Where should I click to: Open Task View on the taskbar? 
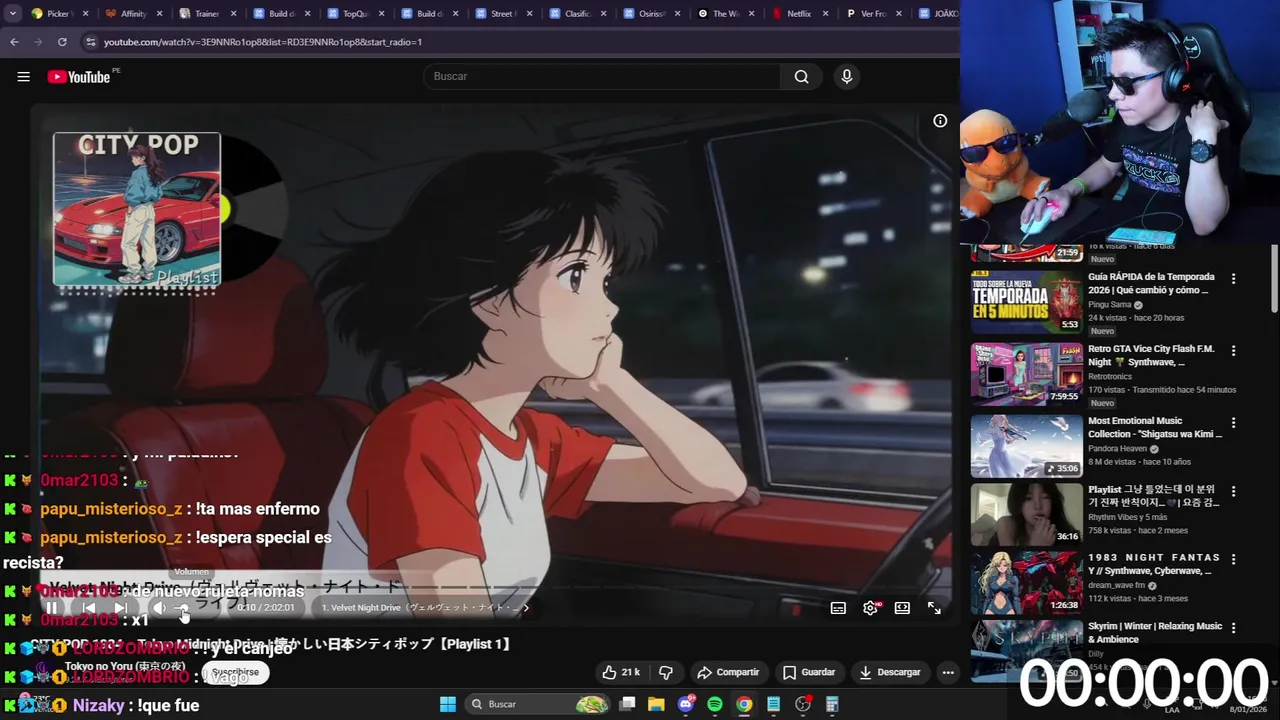pyautogui.click(x=627, y=704)
